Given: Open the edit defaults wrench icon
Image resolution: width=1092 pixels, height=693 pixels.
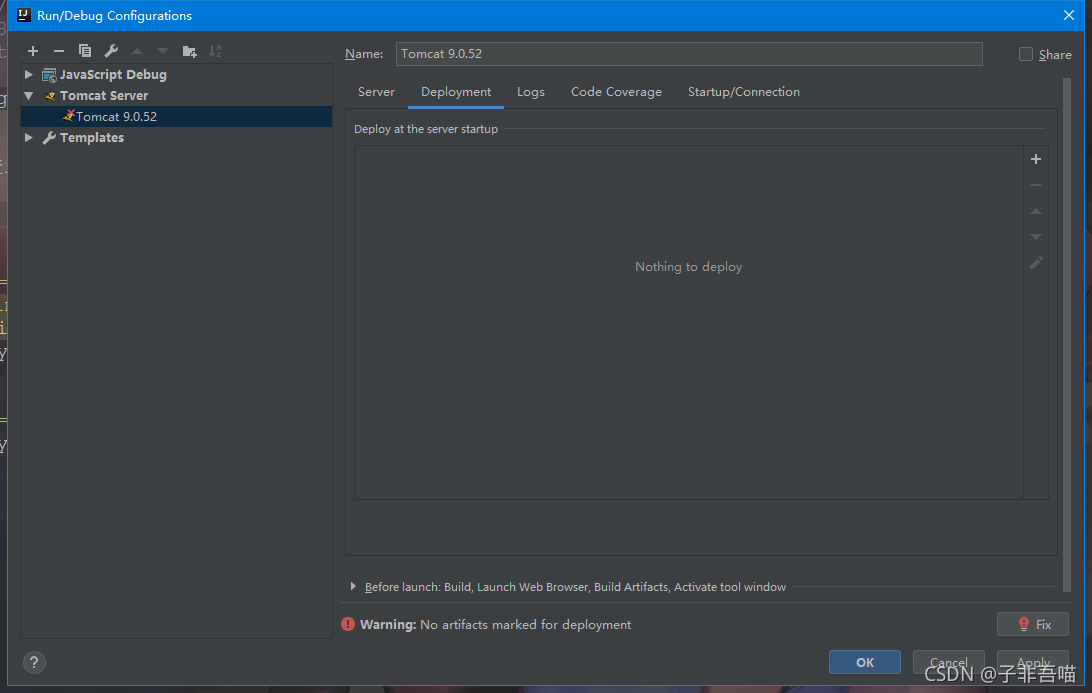Looking at the screenshot, I should point(111,51).
